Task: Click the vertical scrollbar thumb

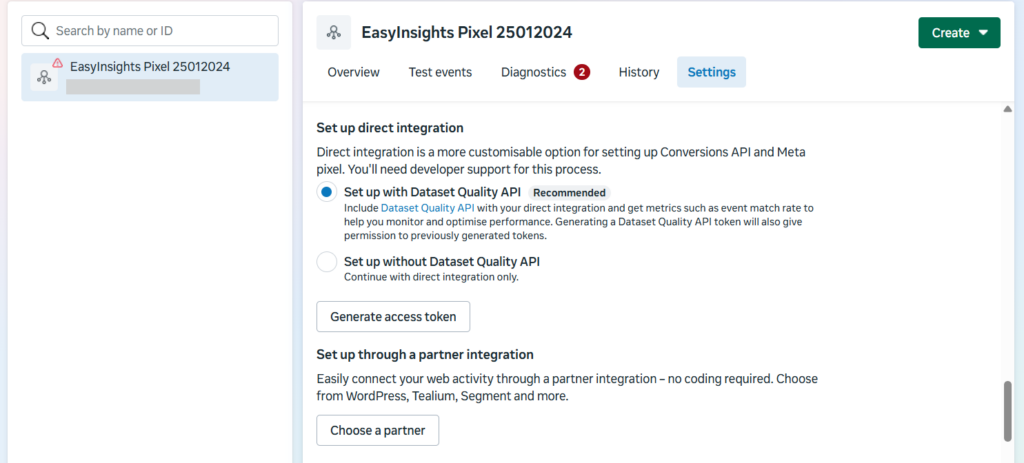Action: (1007, 411)
